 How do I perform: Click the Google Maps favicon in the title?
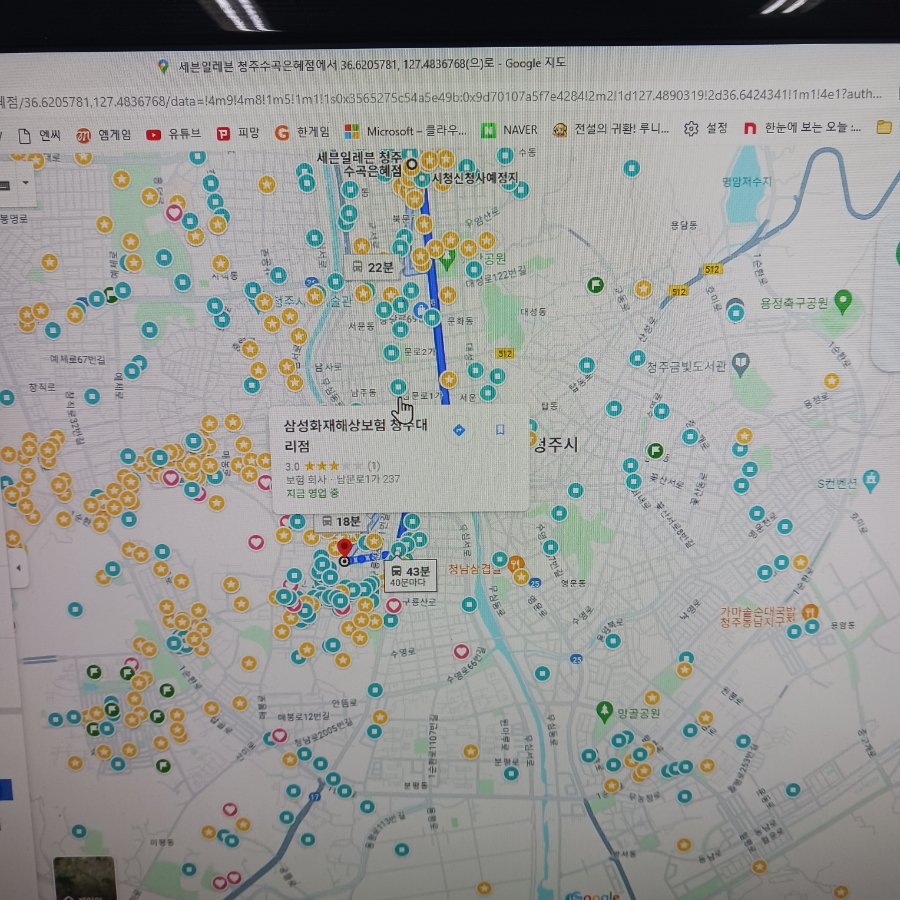click(x=164, y=67)
